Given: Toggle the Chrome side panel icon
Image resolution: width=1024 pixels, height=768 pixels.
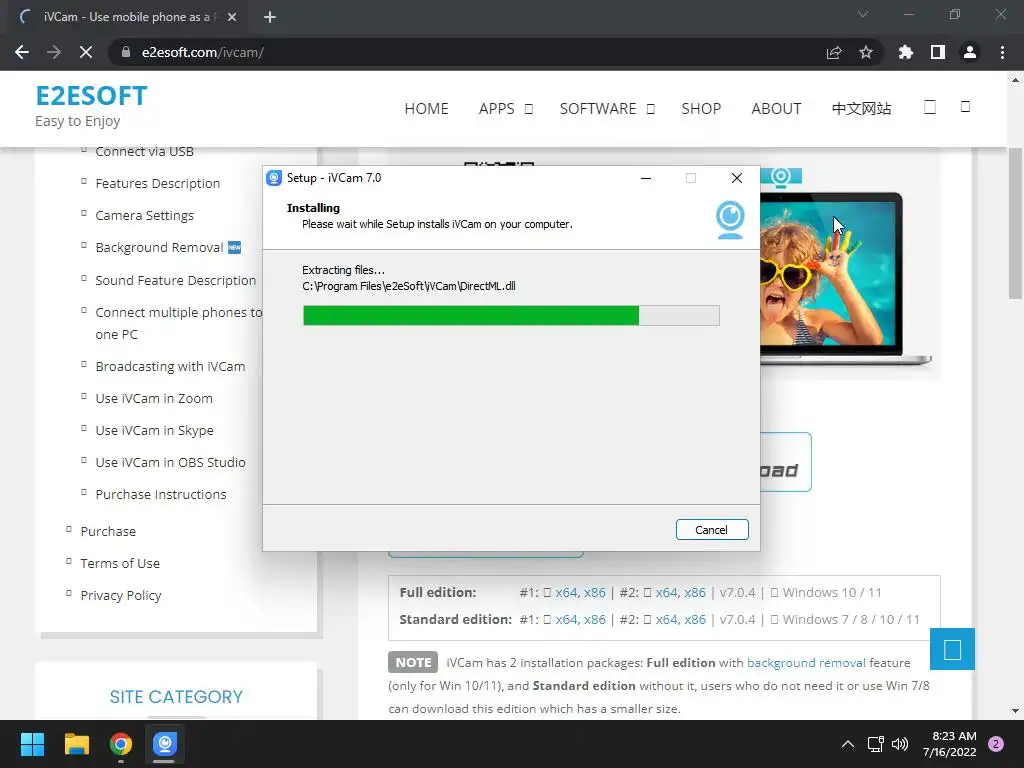Looking at the screenshot, I should (x=938, y=52).
